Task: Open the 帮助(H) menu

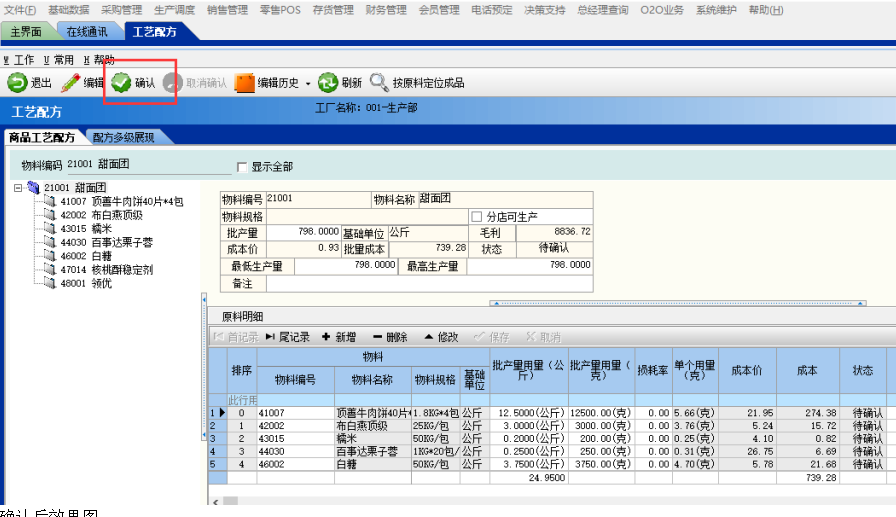Action: tap(766, 10)
